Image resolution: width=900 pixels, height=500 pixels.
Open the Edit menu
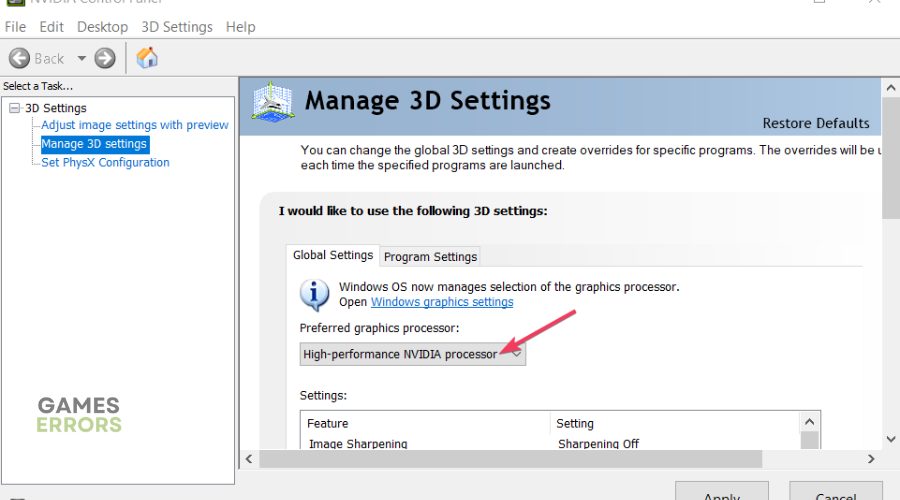pyautogui.click(x=51, y=27)
